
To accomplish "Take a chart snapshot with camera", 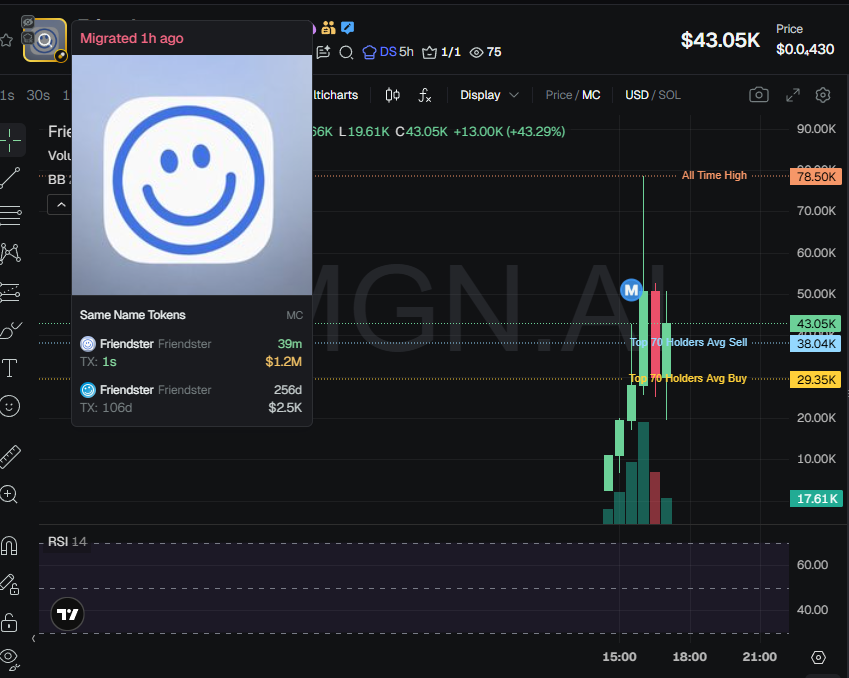I will pos(759,95).
